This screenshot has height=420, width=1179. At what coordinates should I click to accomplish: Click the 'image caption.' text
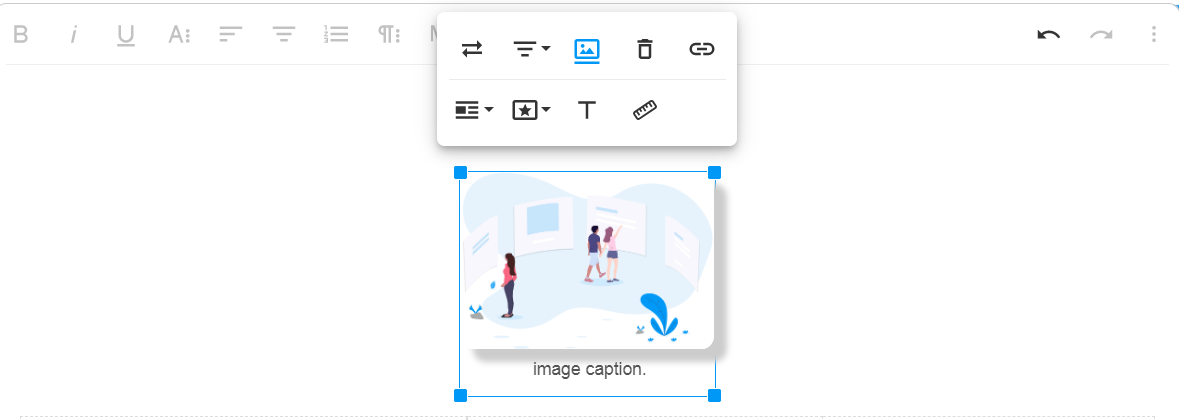click(589, 369)
